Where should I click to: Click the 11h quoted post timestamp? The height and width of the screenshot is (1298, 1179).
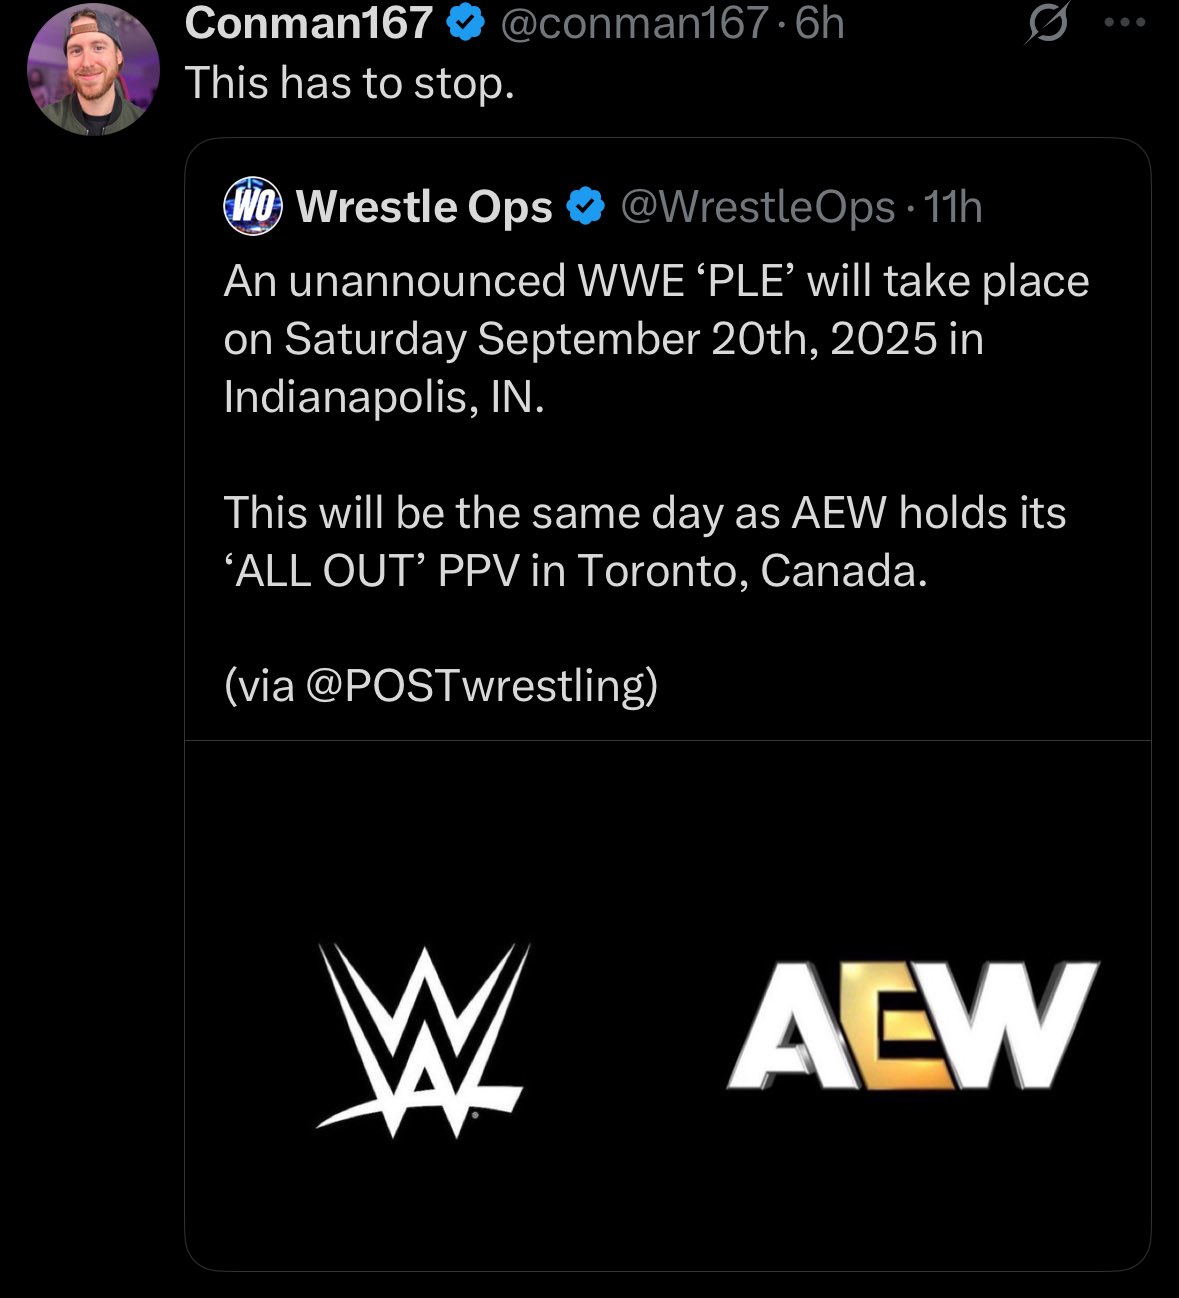click(x=953, y=207)
